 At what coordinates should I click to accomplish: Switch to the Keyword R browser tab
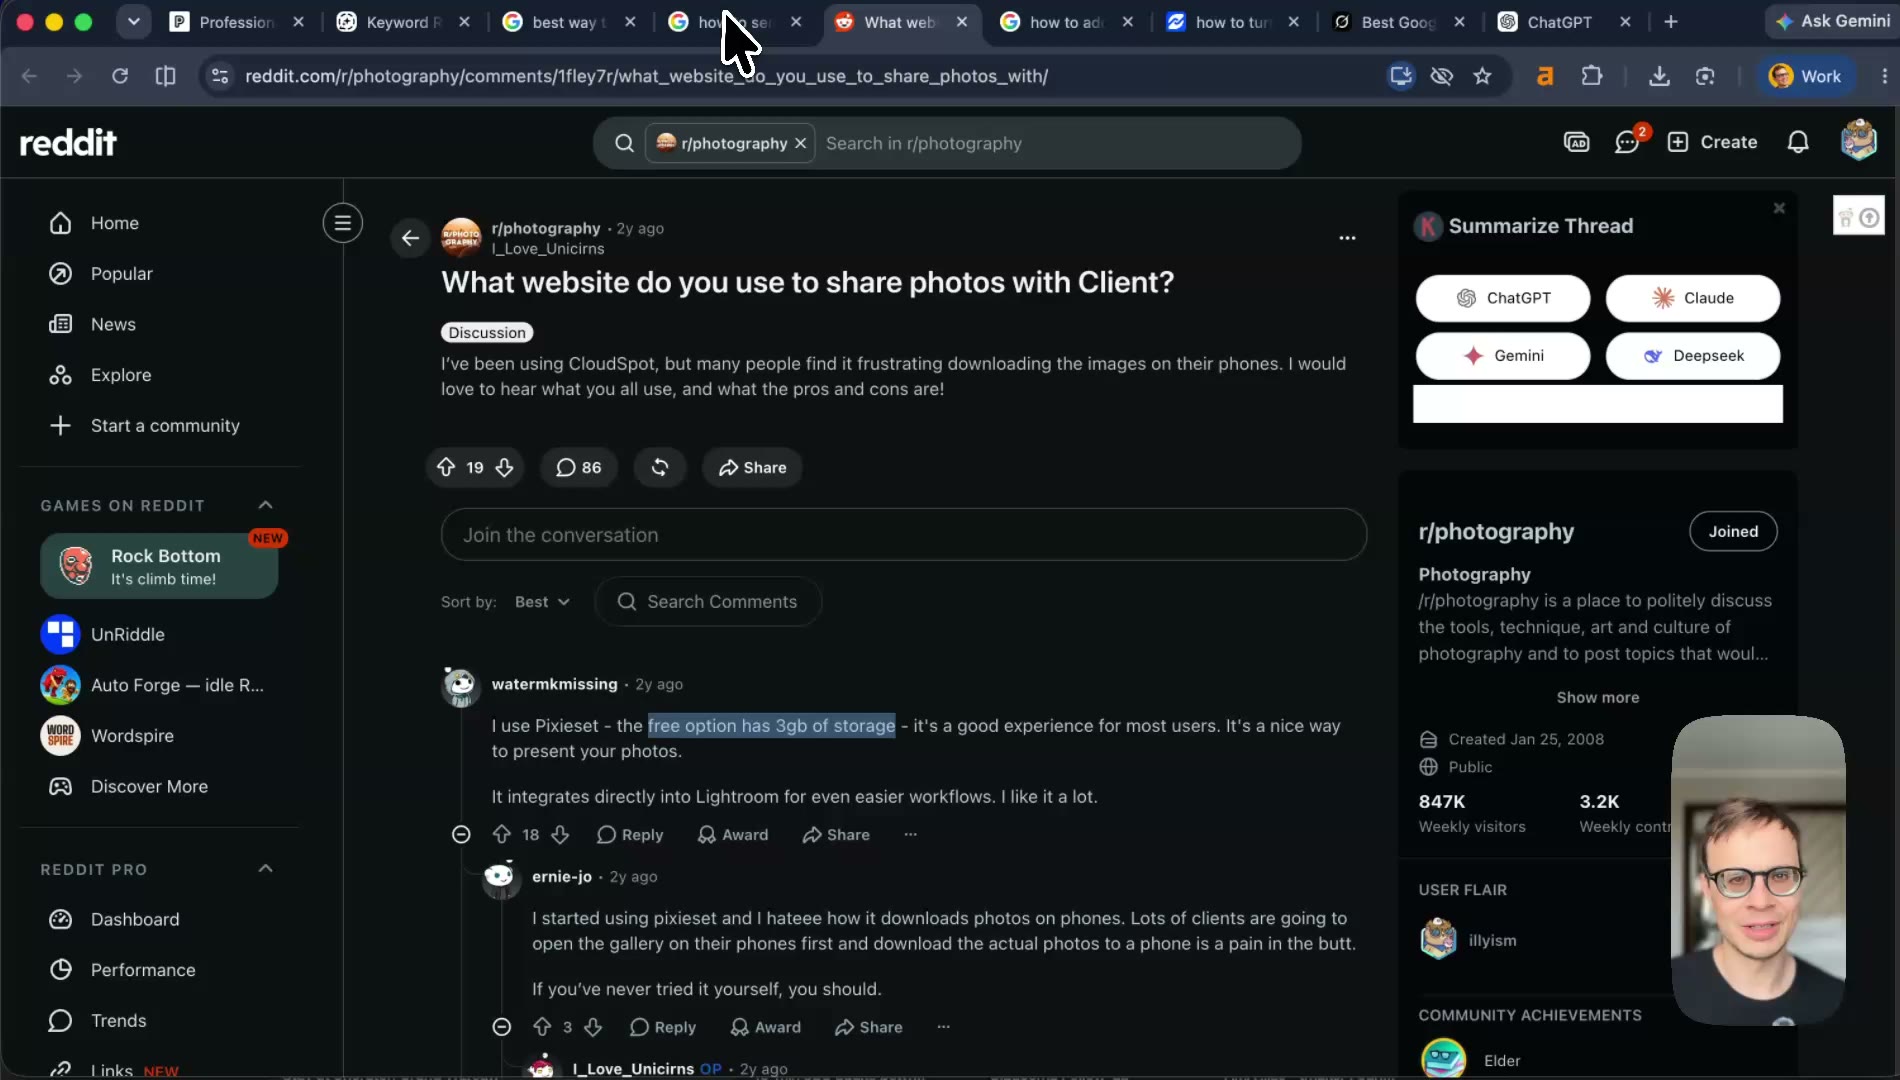[403, 22]
